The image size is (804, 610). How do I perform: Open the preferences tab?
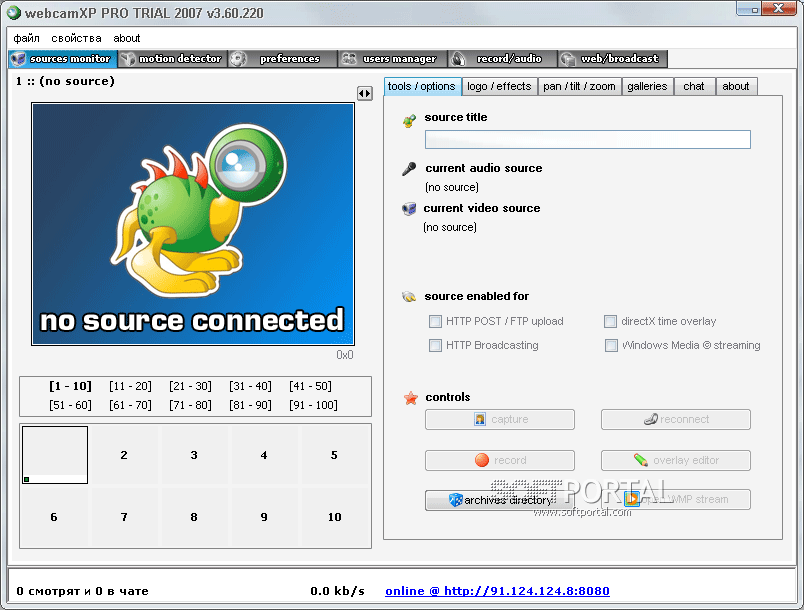(x=283, y=59)
